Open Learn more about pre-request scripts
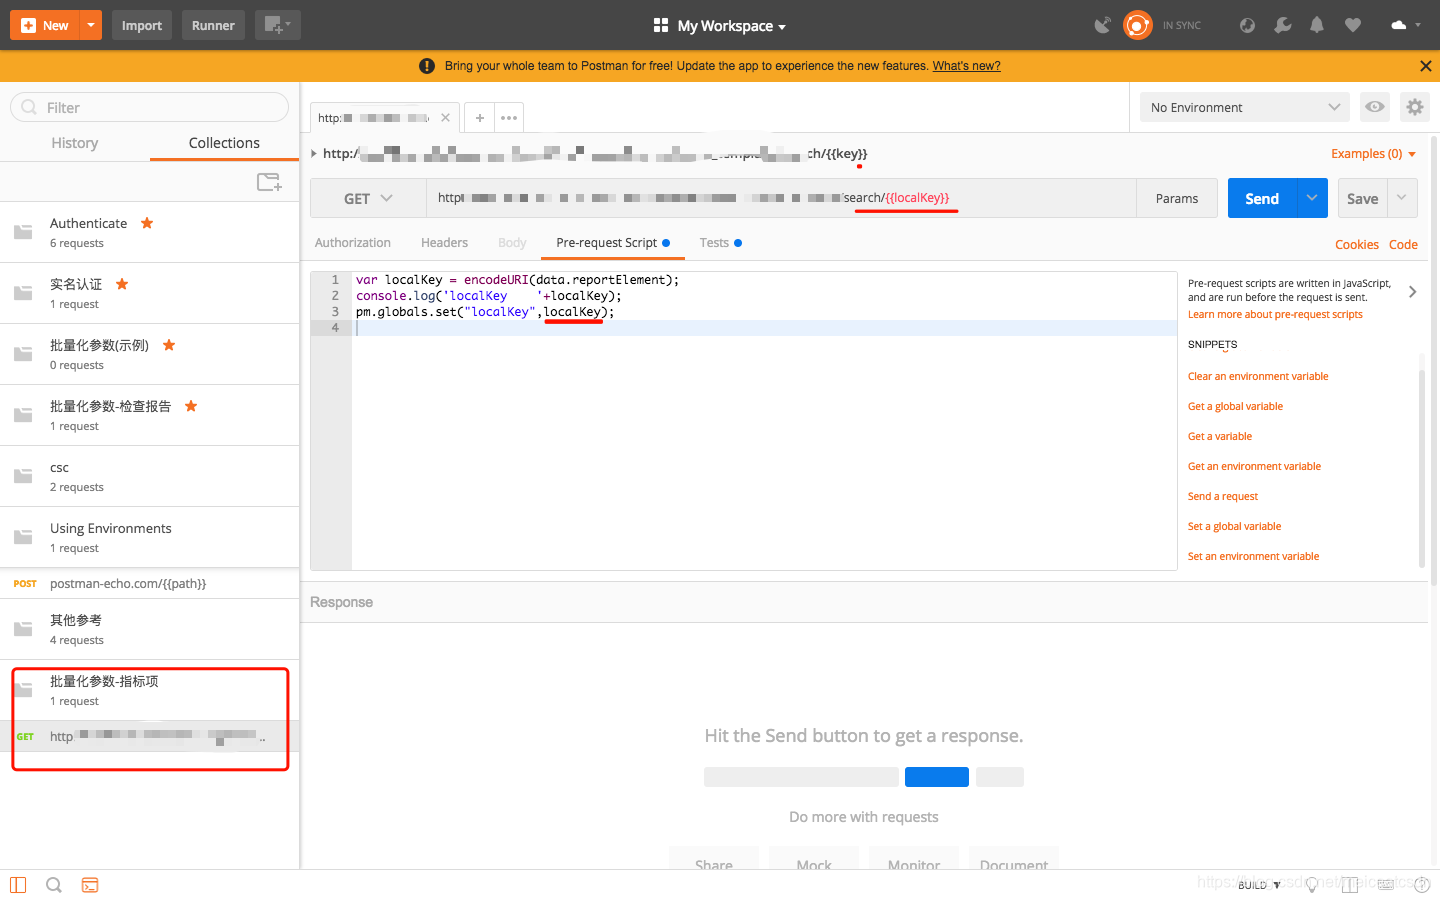The width and height of the screenshot is (1440, 900). pos(1275,314)
